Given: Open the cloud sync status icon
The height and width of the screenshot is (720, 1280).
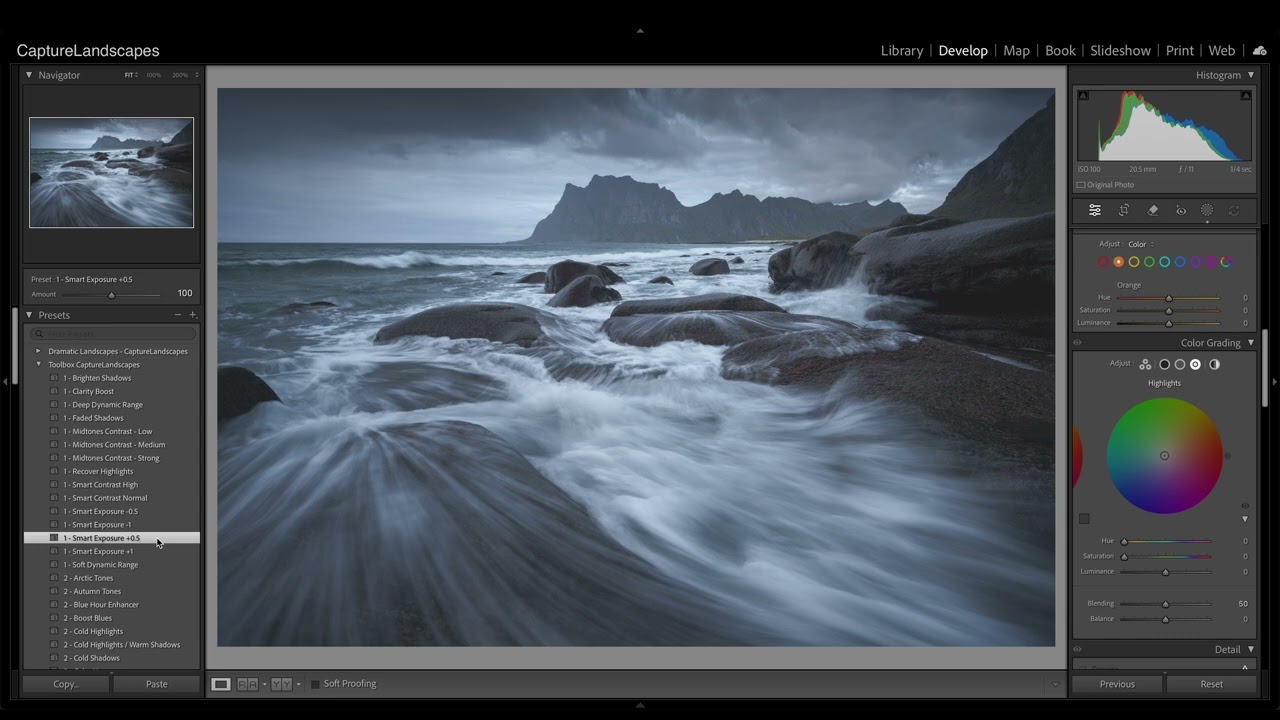Looking at the screenshot, I should pyautogui.click(x=1260, y=50).
